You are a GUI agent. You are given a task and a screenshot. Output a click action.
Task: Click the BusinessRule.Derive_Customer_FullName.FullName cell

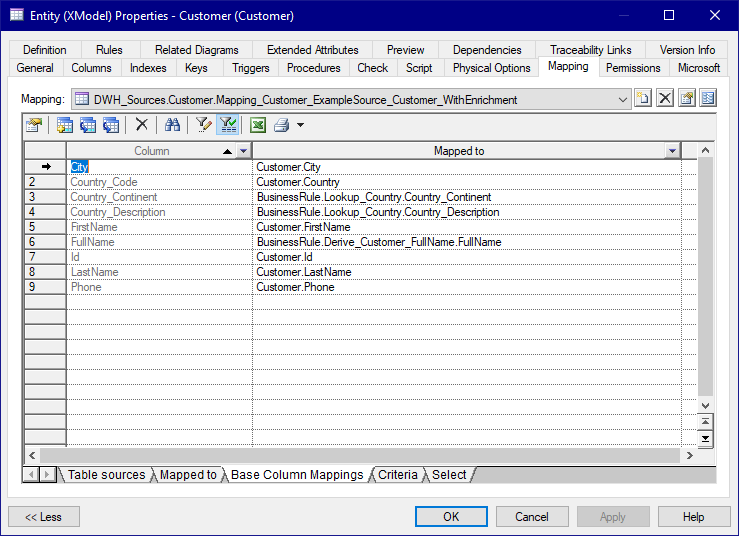click(x=467, y=242)
